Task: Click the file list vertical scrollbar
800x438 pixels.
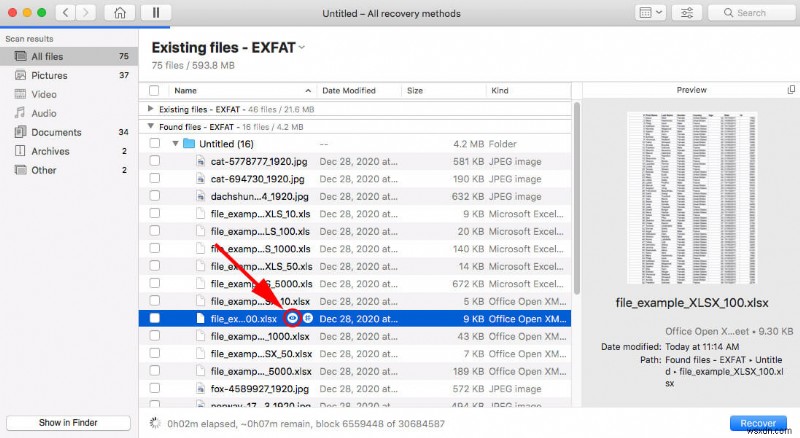Action: [577, 198]
